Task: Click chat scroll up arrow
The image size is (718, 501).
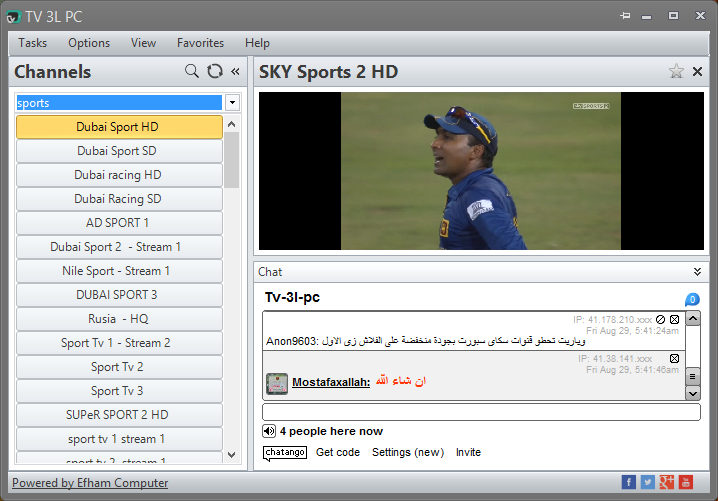Action: tap(693, 318)
